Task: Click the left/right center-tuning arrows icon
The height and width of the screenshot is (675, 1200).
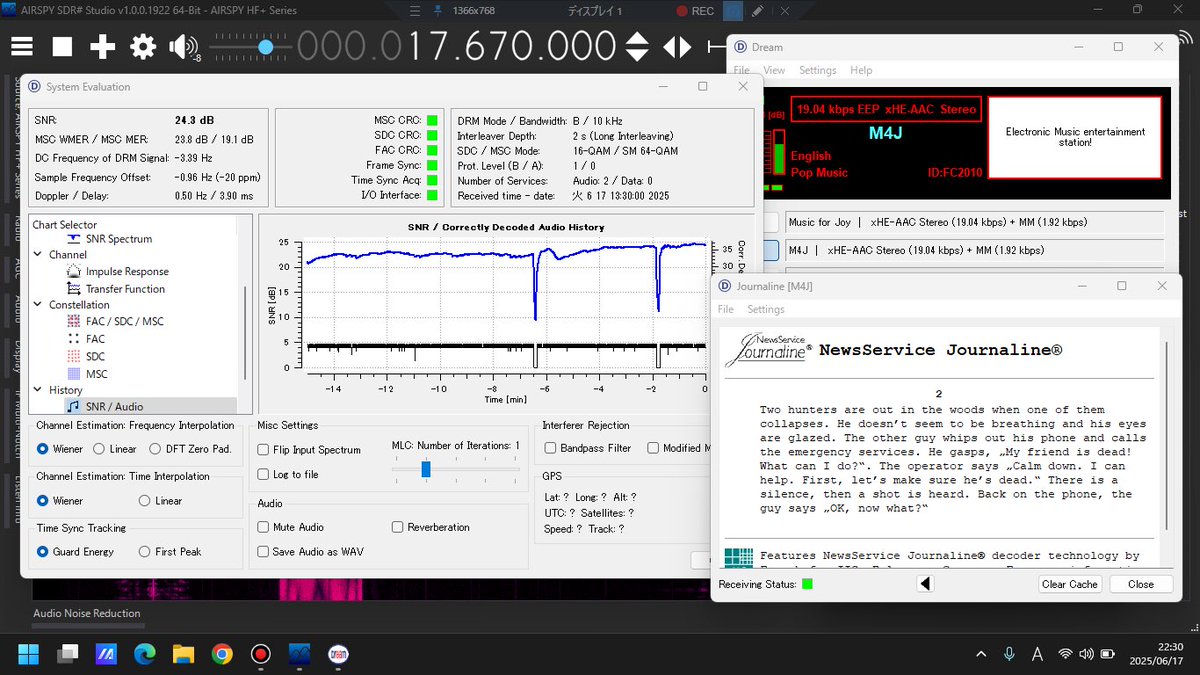Action: pos(677,46)
